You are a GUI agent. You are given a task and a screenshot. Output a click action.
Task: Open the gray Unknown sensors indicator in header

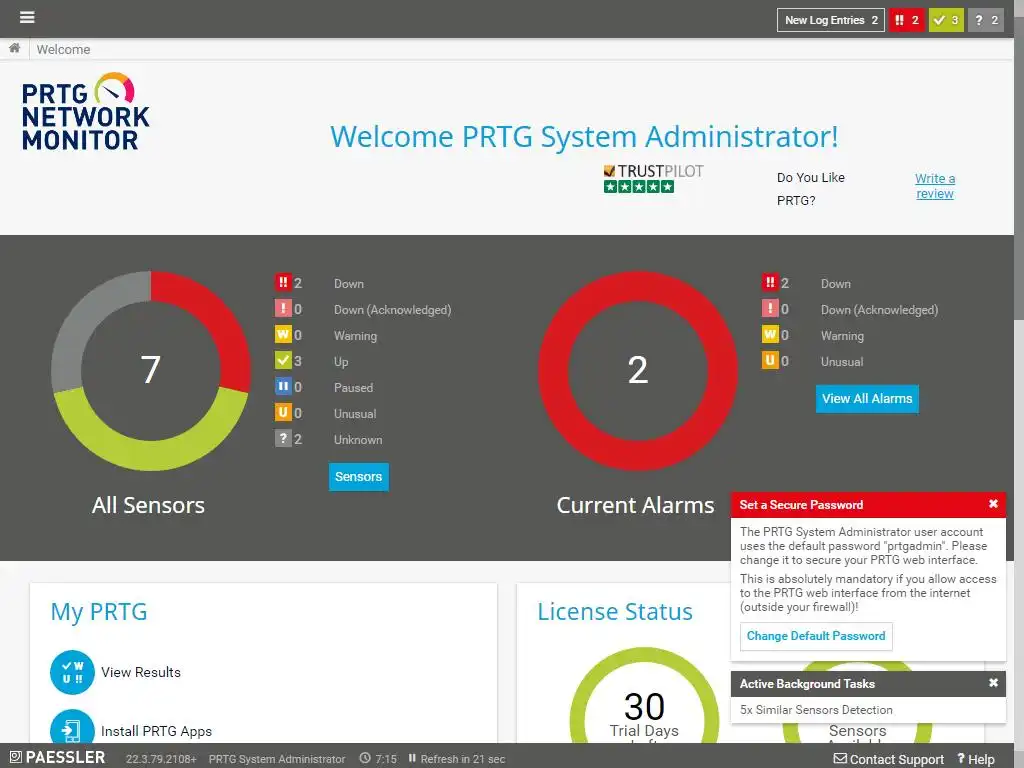985,20
